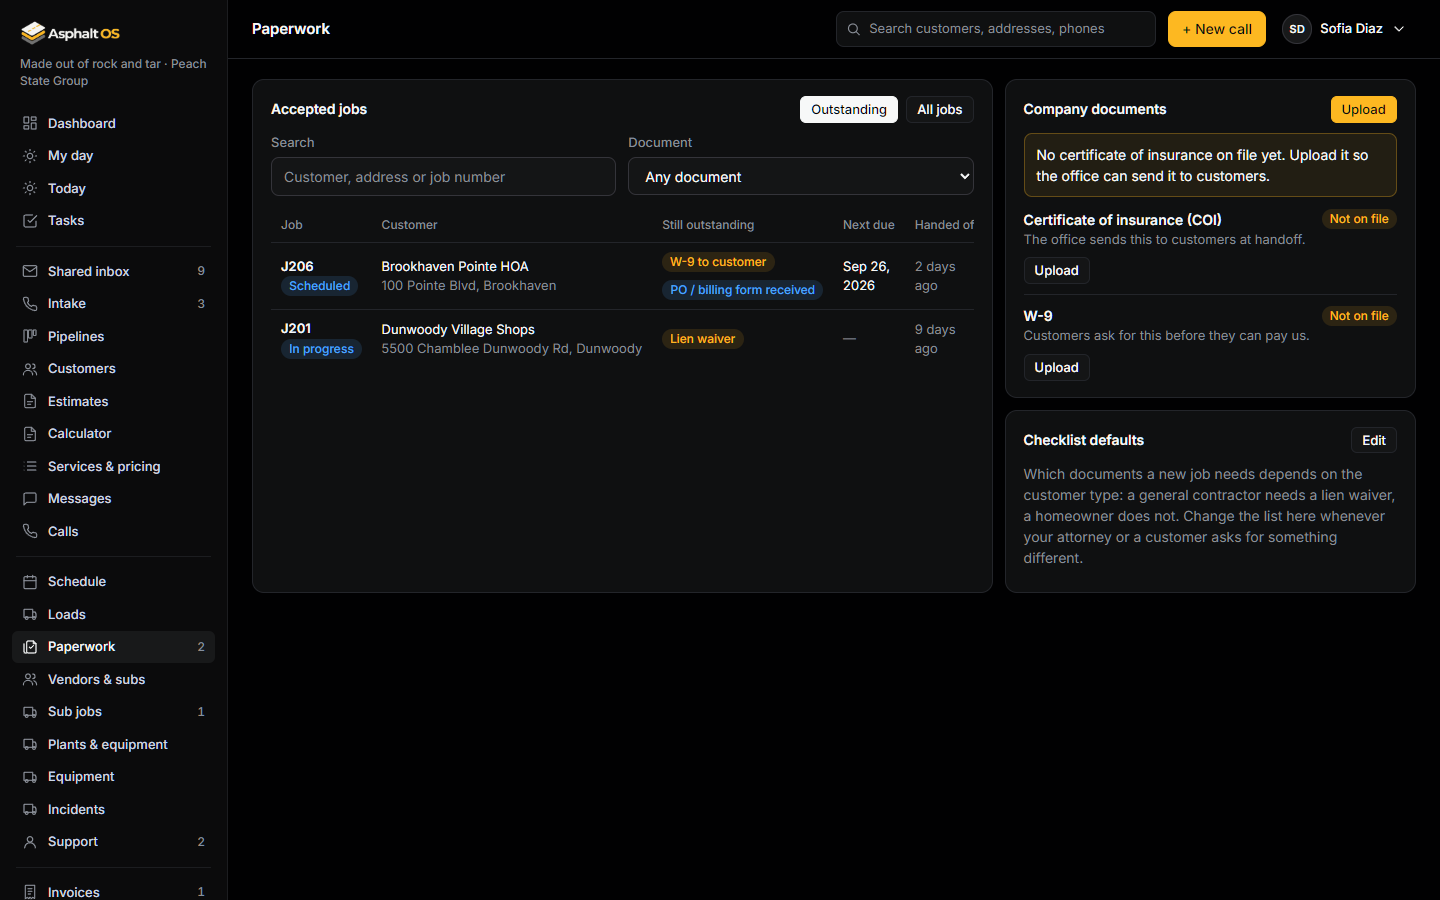Screen dimensions: 1440x900
Task: Click the job search input field
Action: coord(443,176)
